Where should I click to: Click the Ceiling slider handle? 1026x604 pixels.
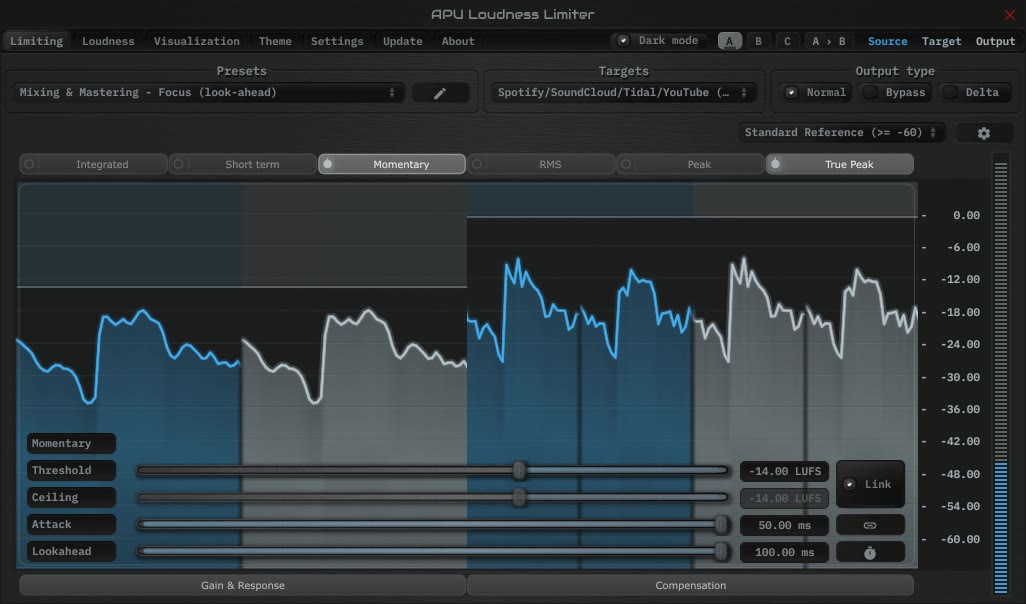tap(519, 497)
